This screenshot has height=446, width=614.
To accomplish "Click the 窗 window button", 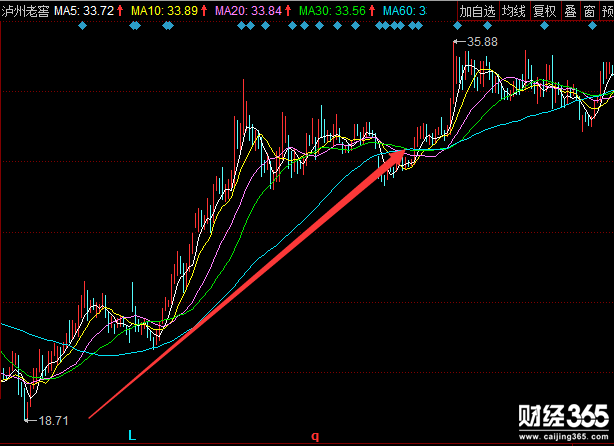I will (589, 11).
